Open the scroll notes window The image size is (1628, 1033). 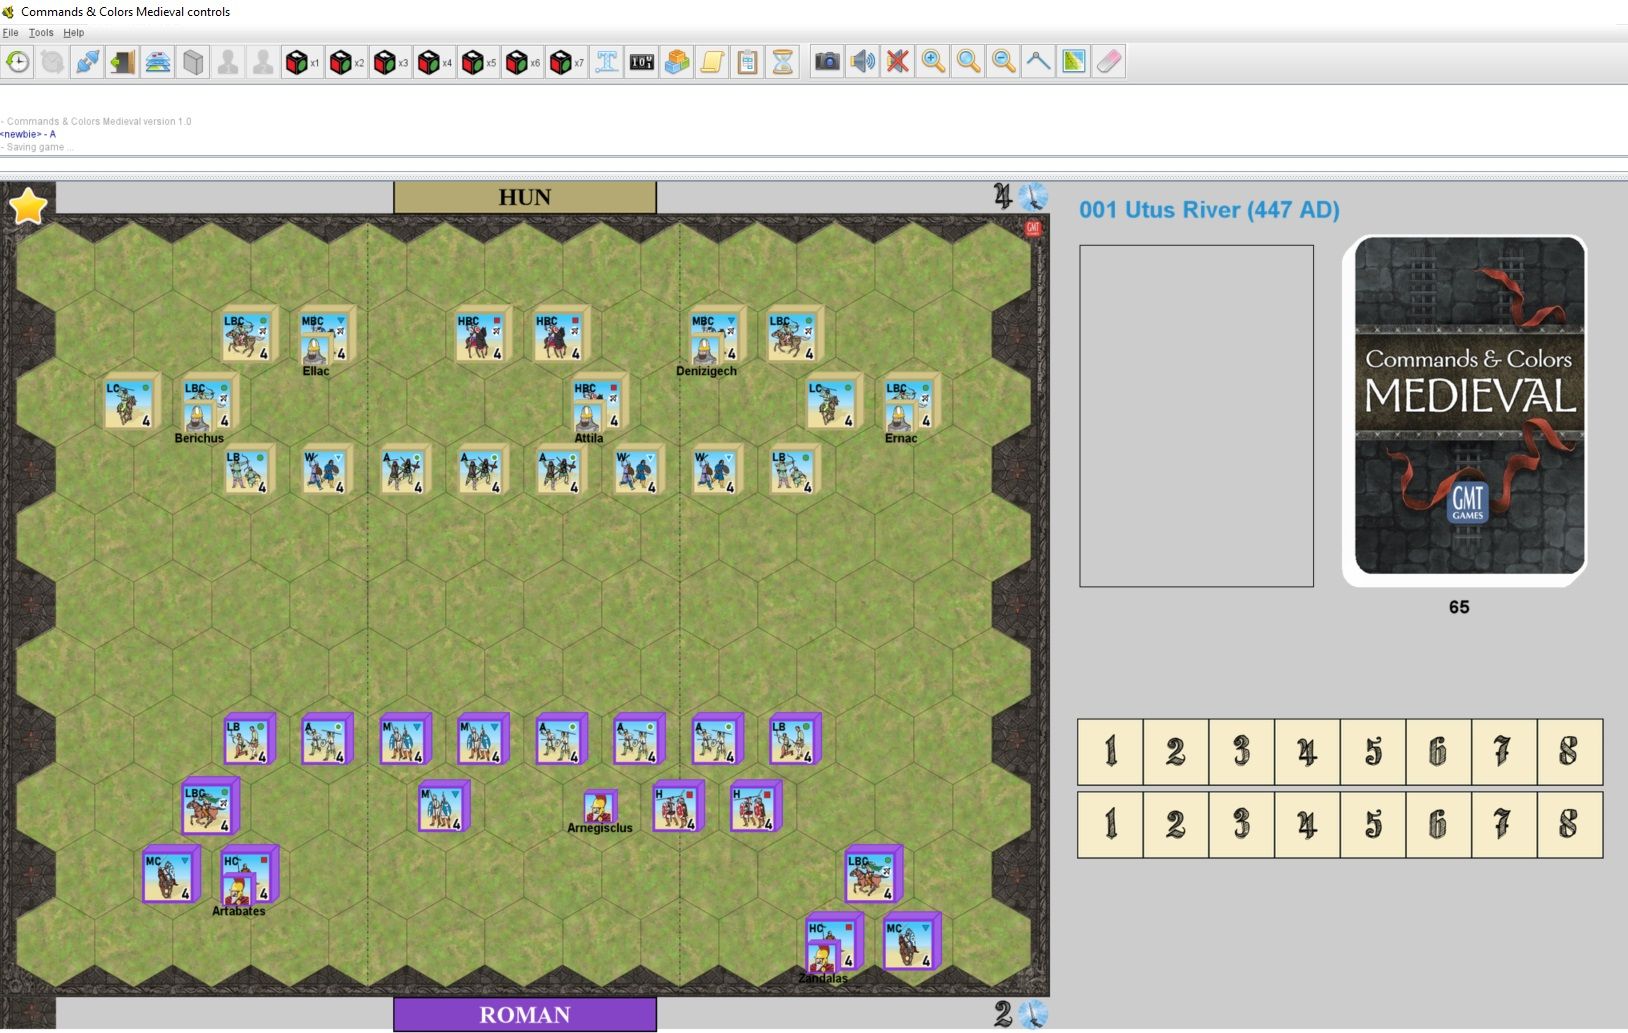[x=712, y=61]
